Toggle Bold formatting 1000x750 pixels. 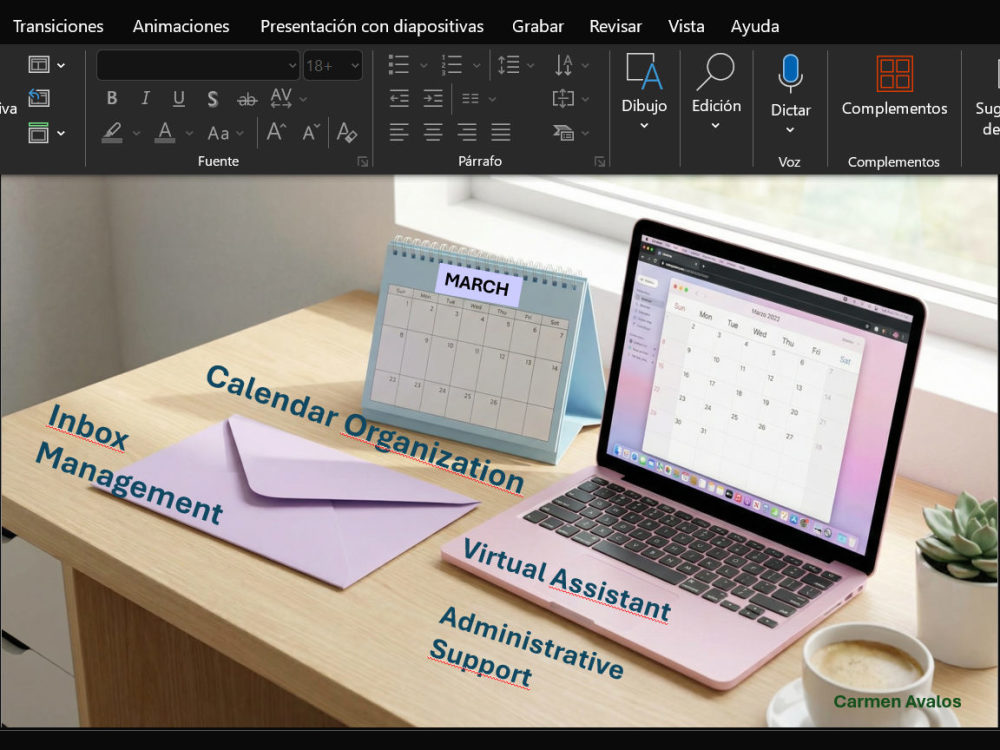pyautogui.click(x=112, y=98)
